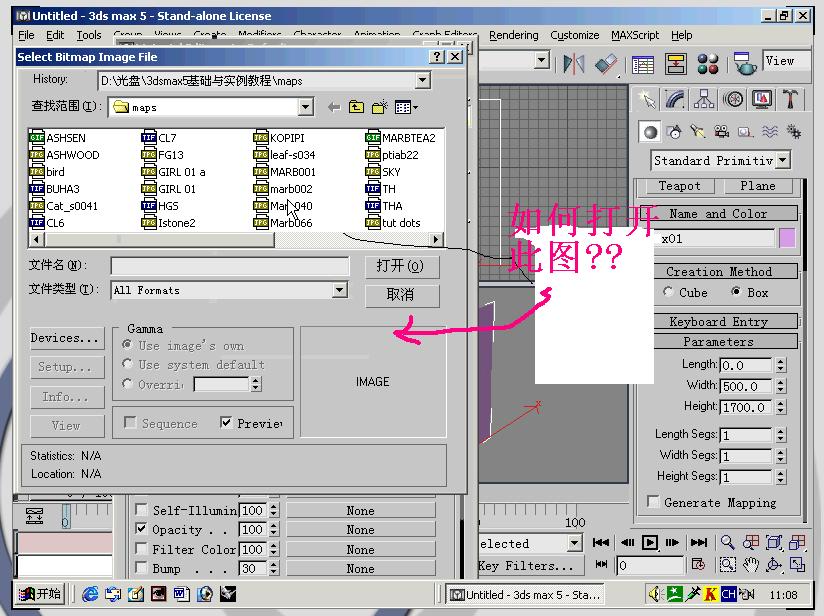Go back using the dialog back arrow icon
This screenshot has width=824, height=616.
click(x=334, y=107)
